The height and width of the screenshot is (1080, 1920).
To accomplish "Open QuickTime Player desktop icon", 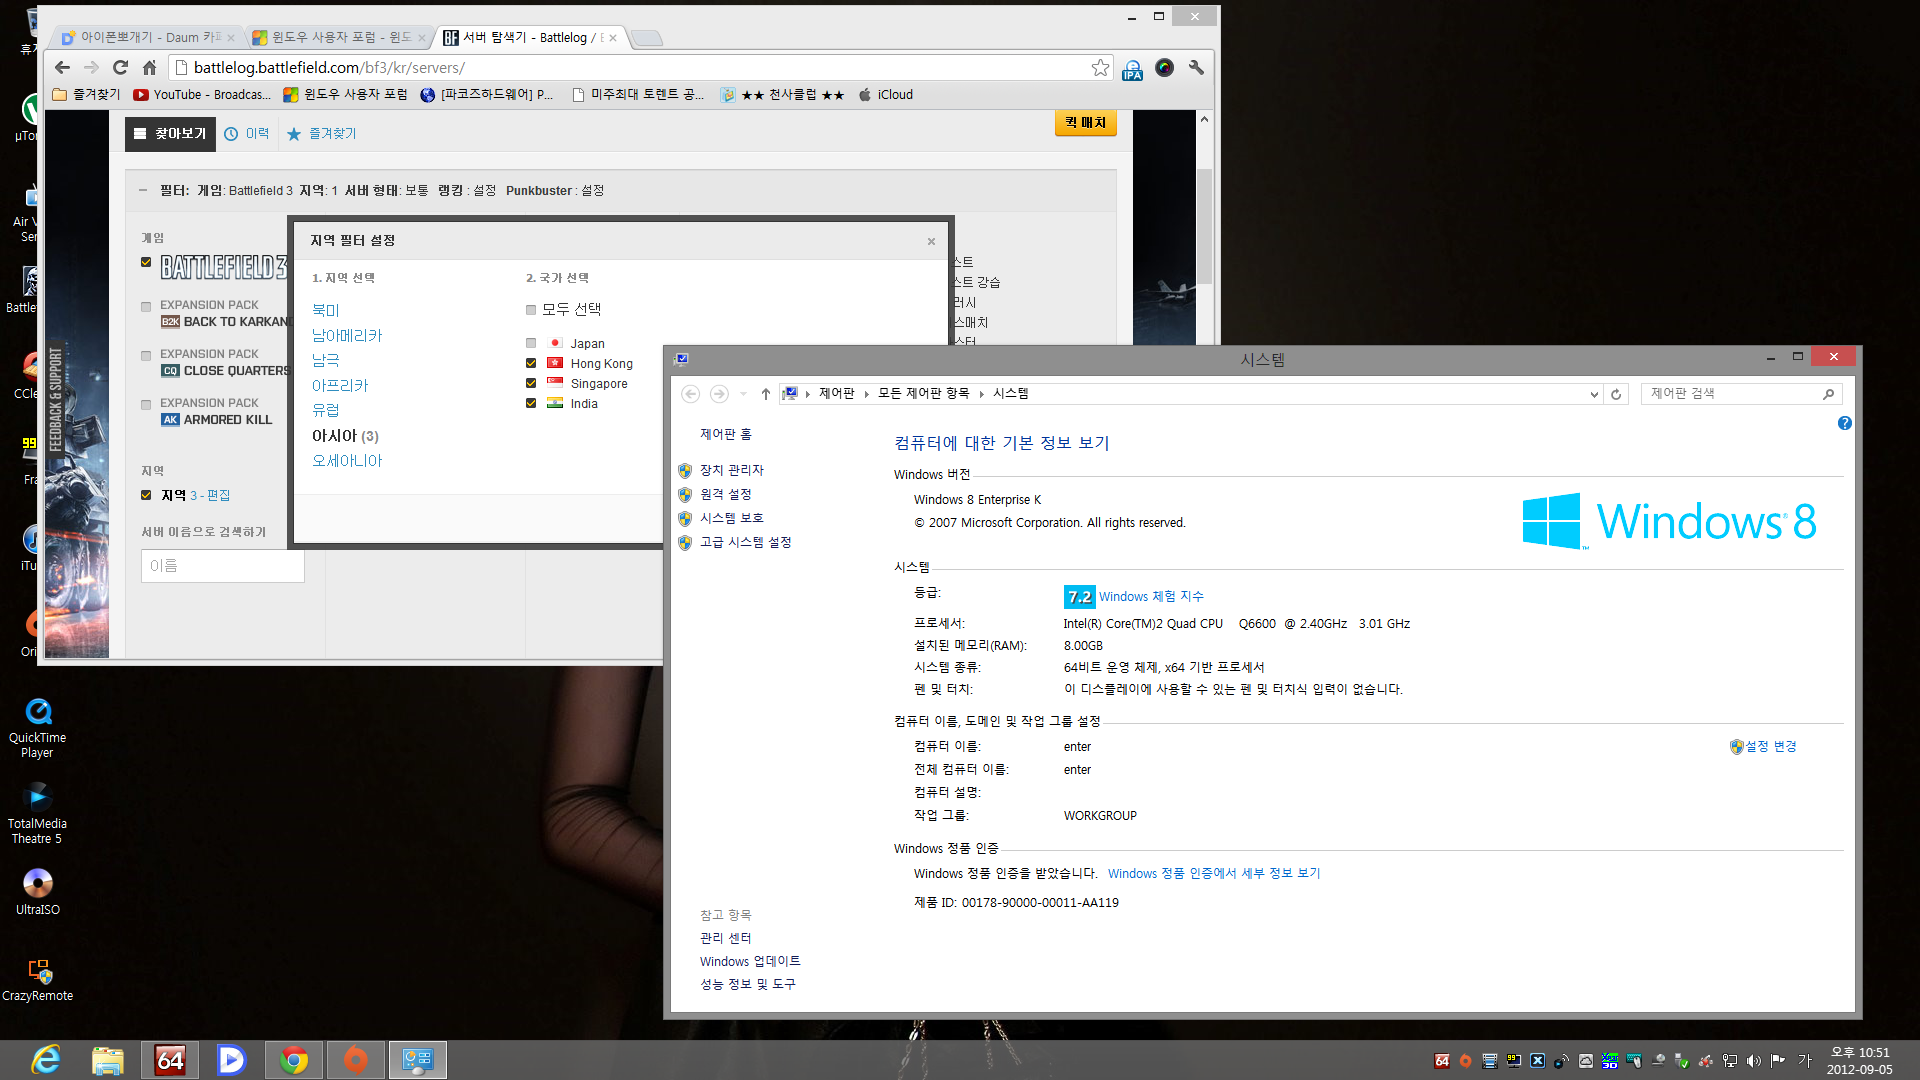I will coord(38,728).
